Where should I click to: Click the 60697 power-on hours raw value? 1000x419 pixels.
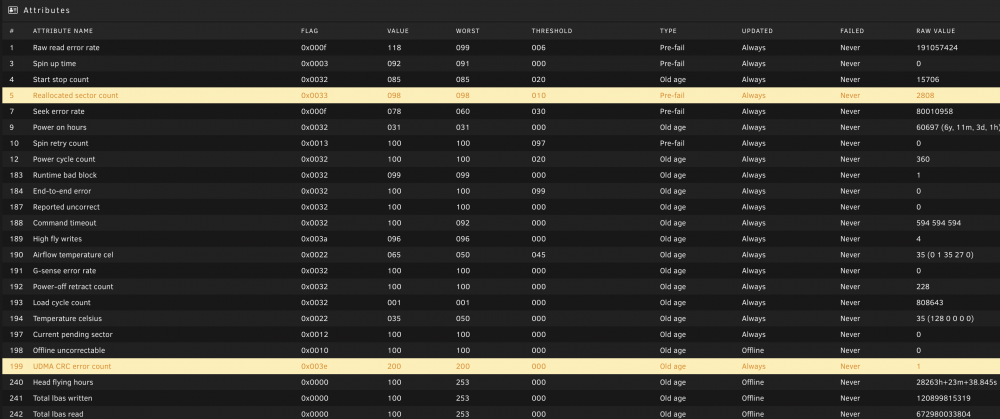click(957, 128)
